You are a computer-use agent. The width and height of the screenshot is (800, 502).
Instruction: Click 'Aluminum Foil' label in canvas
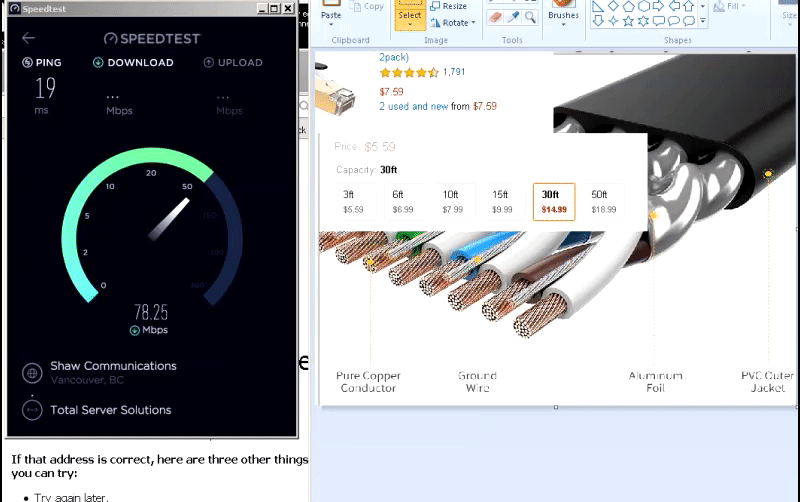click(656, 382)
